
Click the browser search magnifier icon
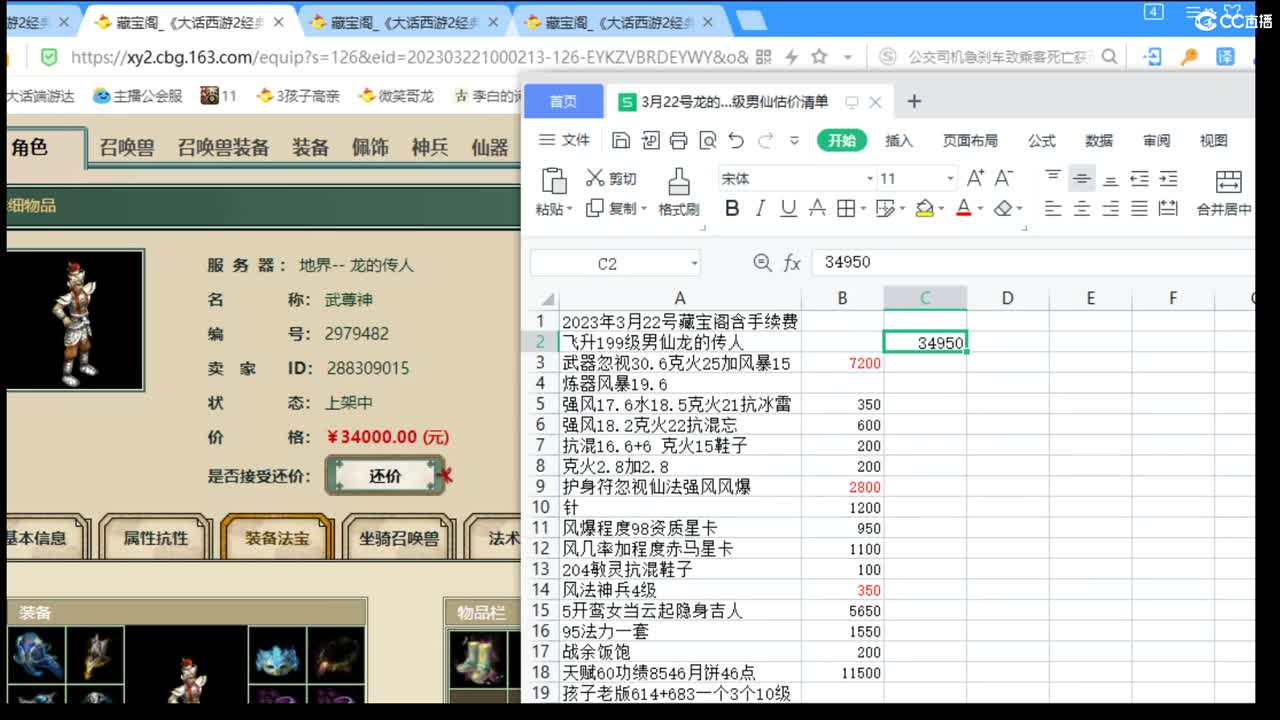pyautogui.click(x=1108, y=57)
